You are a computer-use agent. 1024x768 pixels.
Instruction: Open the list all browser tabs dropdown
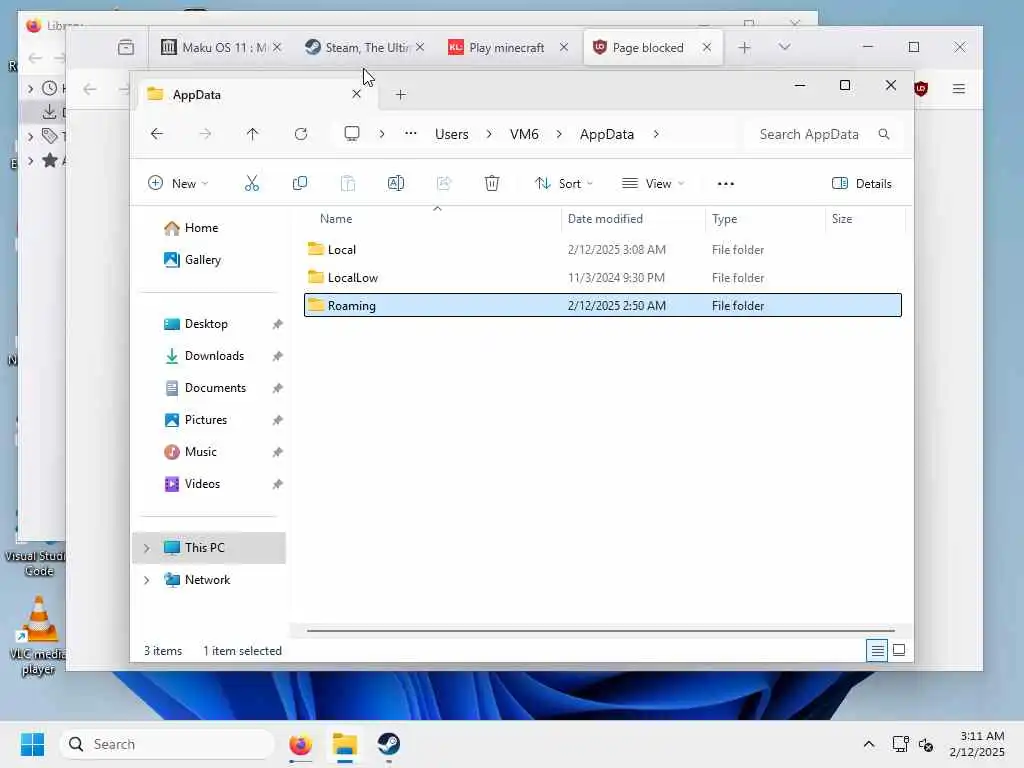[x=784, y=47]
